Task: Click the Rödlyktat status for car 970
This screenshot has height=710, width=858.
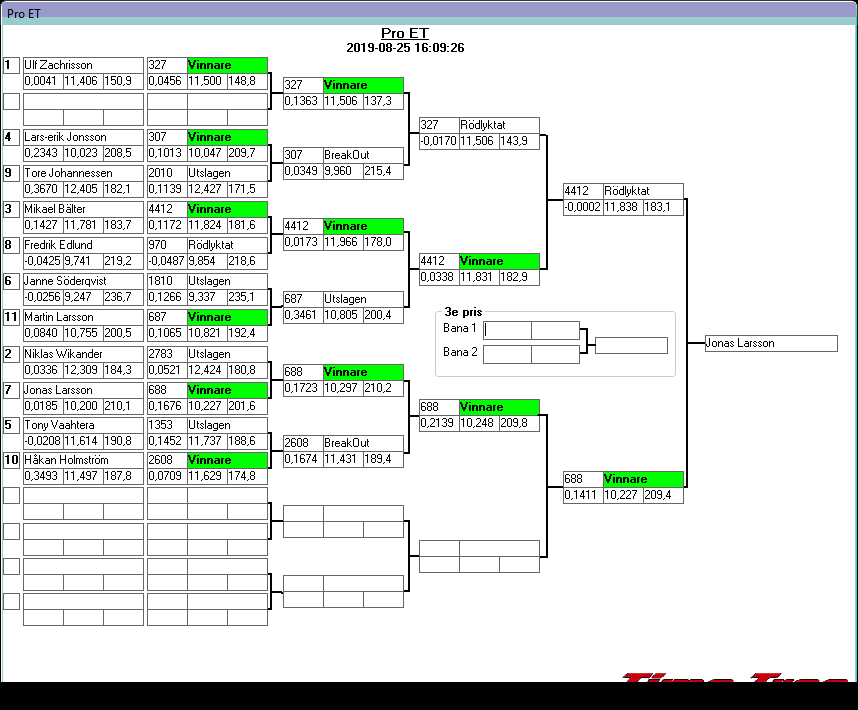Action: point(227,245)
